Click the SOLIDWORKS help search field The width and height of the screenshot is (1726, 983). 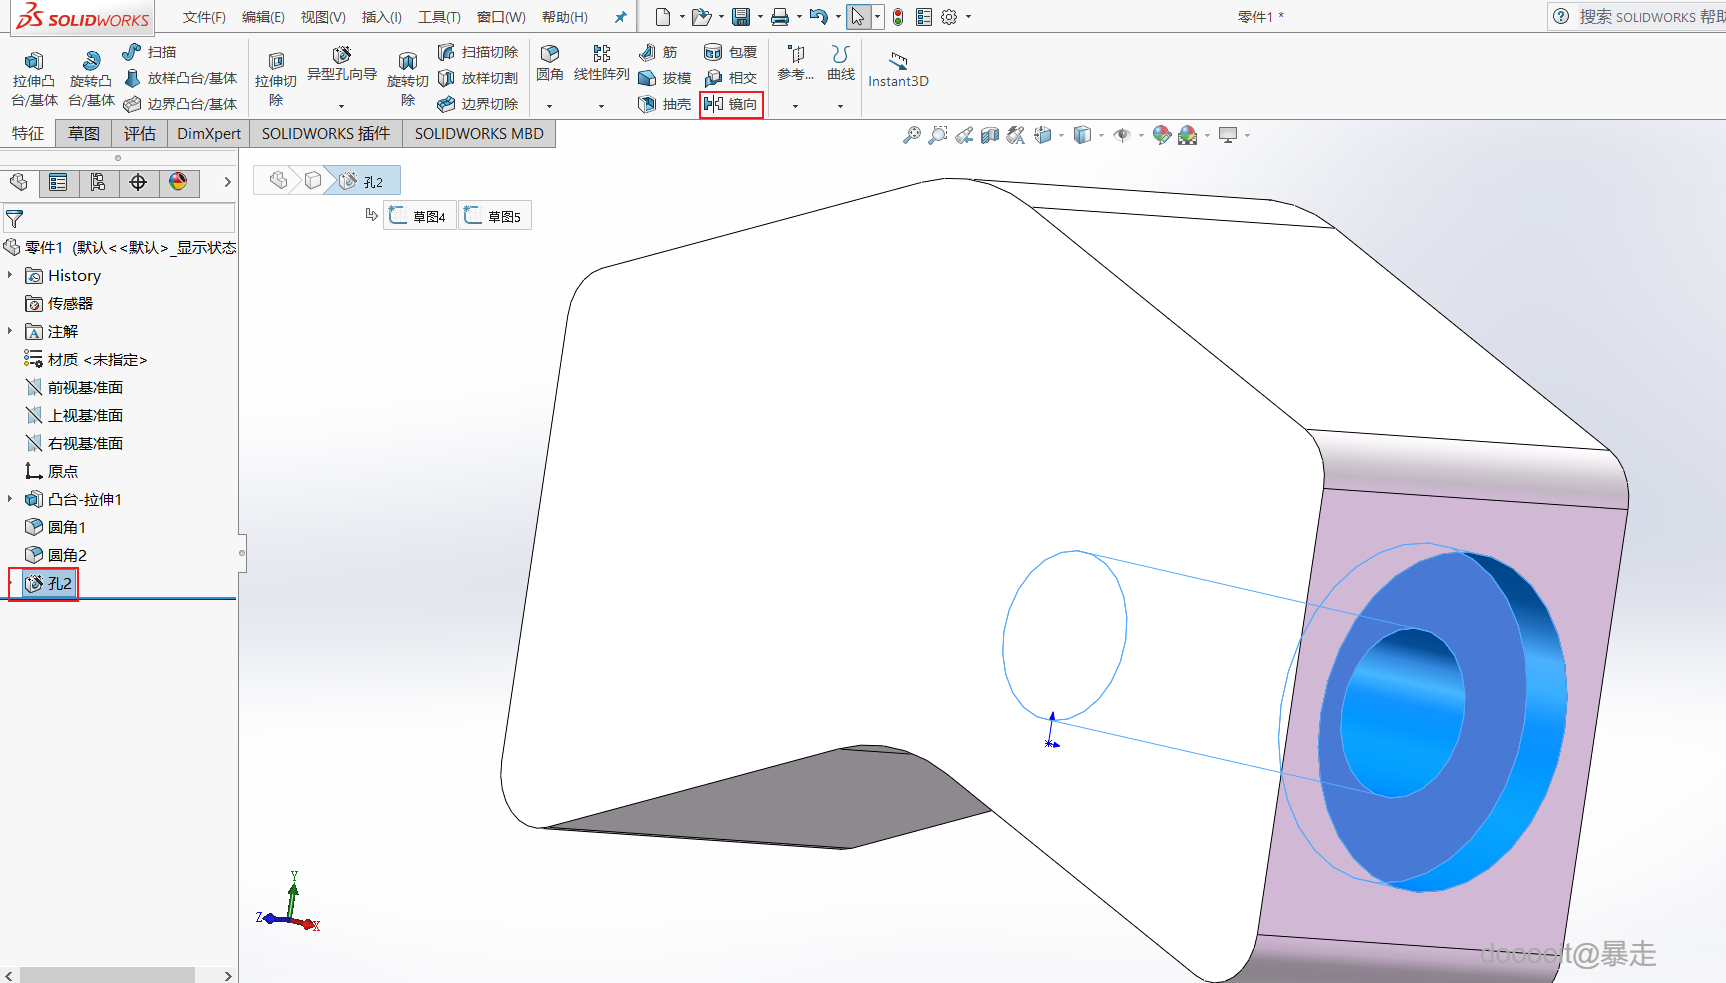pyautogui.click(x=1650, y=17)
